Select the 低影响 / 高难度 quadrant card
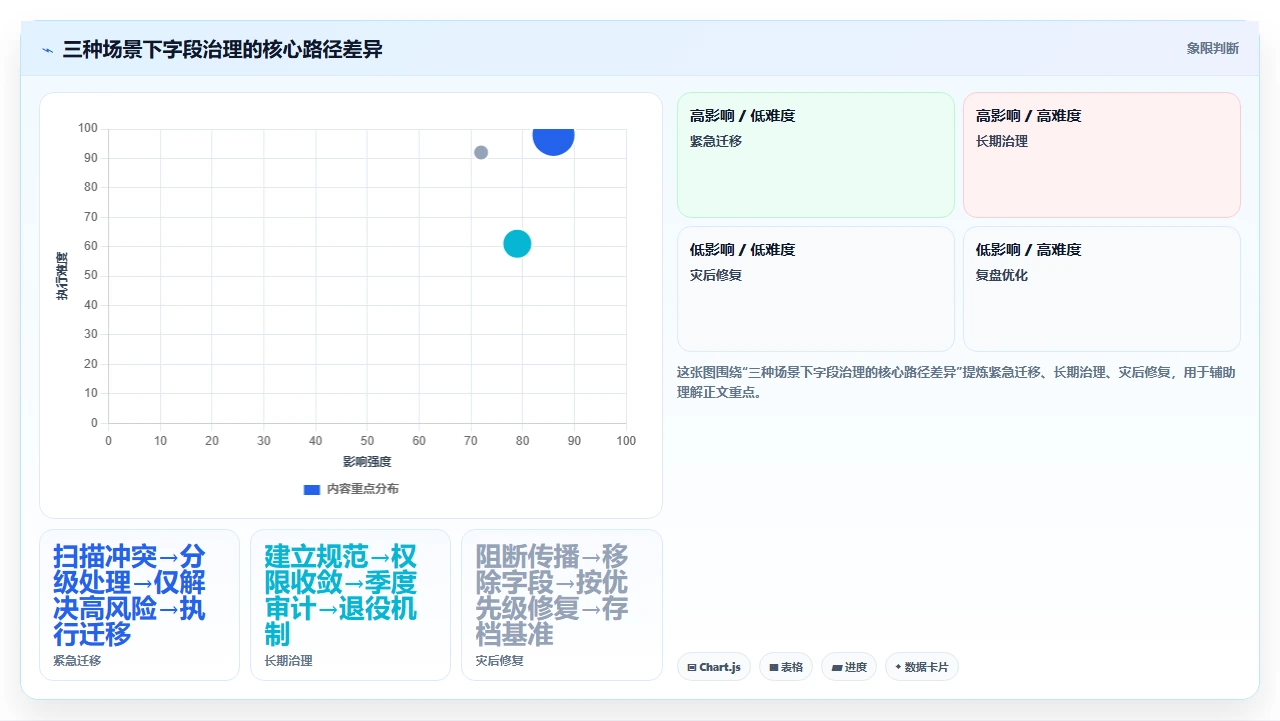 coord(1102,289)
